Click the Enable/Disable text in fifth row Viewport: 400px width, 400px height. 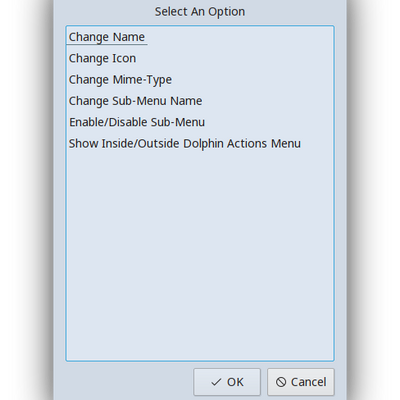108,122
